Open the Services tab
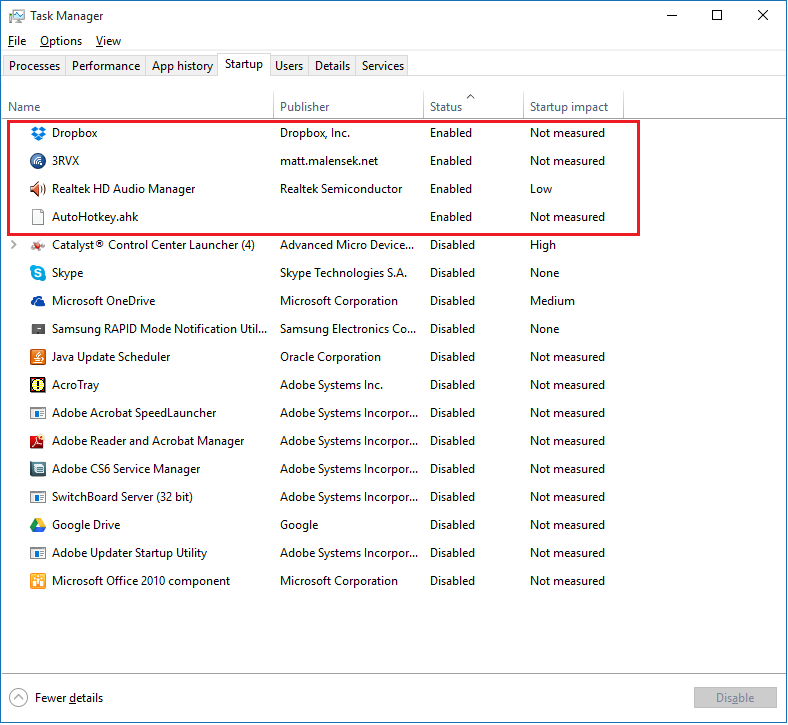This screenshot has height=725, width=788. (383, 66)
